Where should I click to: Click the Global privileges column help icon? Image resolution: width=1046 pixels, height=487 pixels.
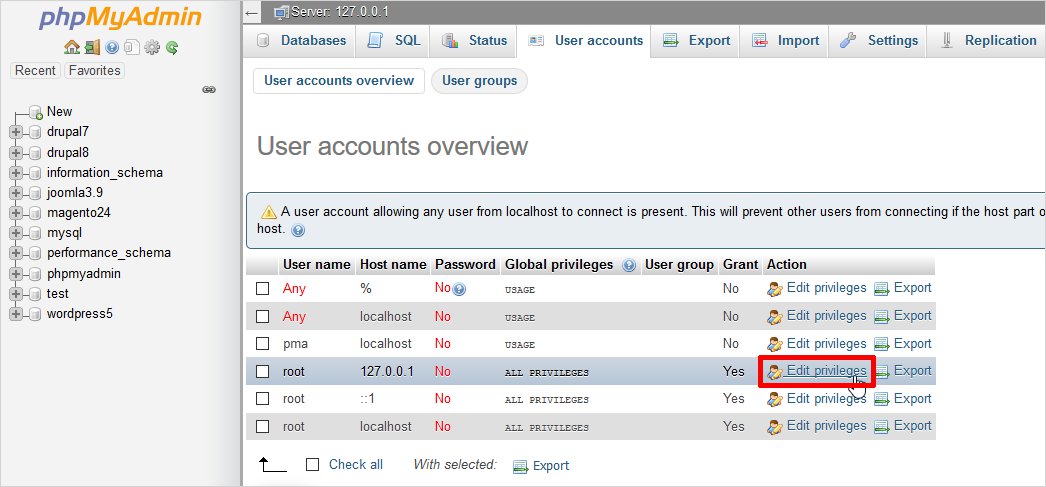click(x=629, y=265)
